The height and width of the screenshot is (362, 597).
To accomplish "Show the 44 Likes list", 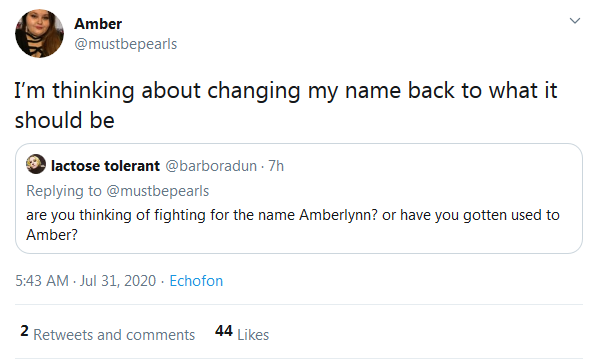I will (x=242, y=334).
